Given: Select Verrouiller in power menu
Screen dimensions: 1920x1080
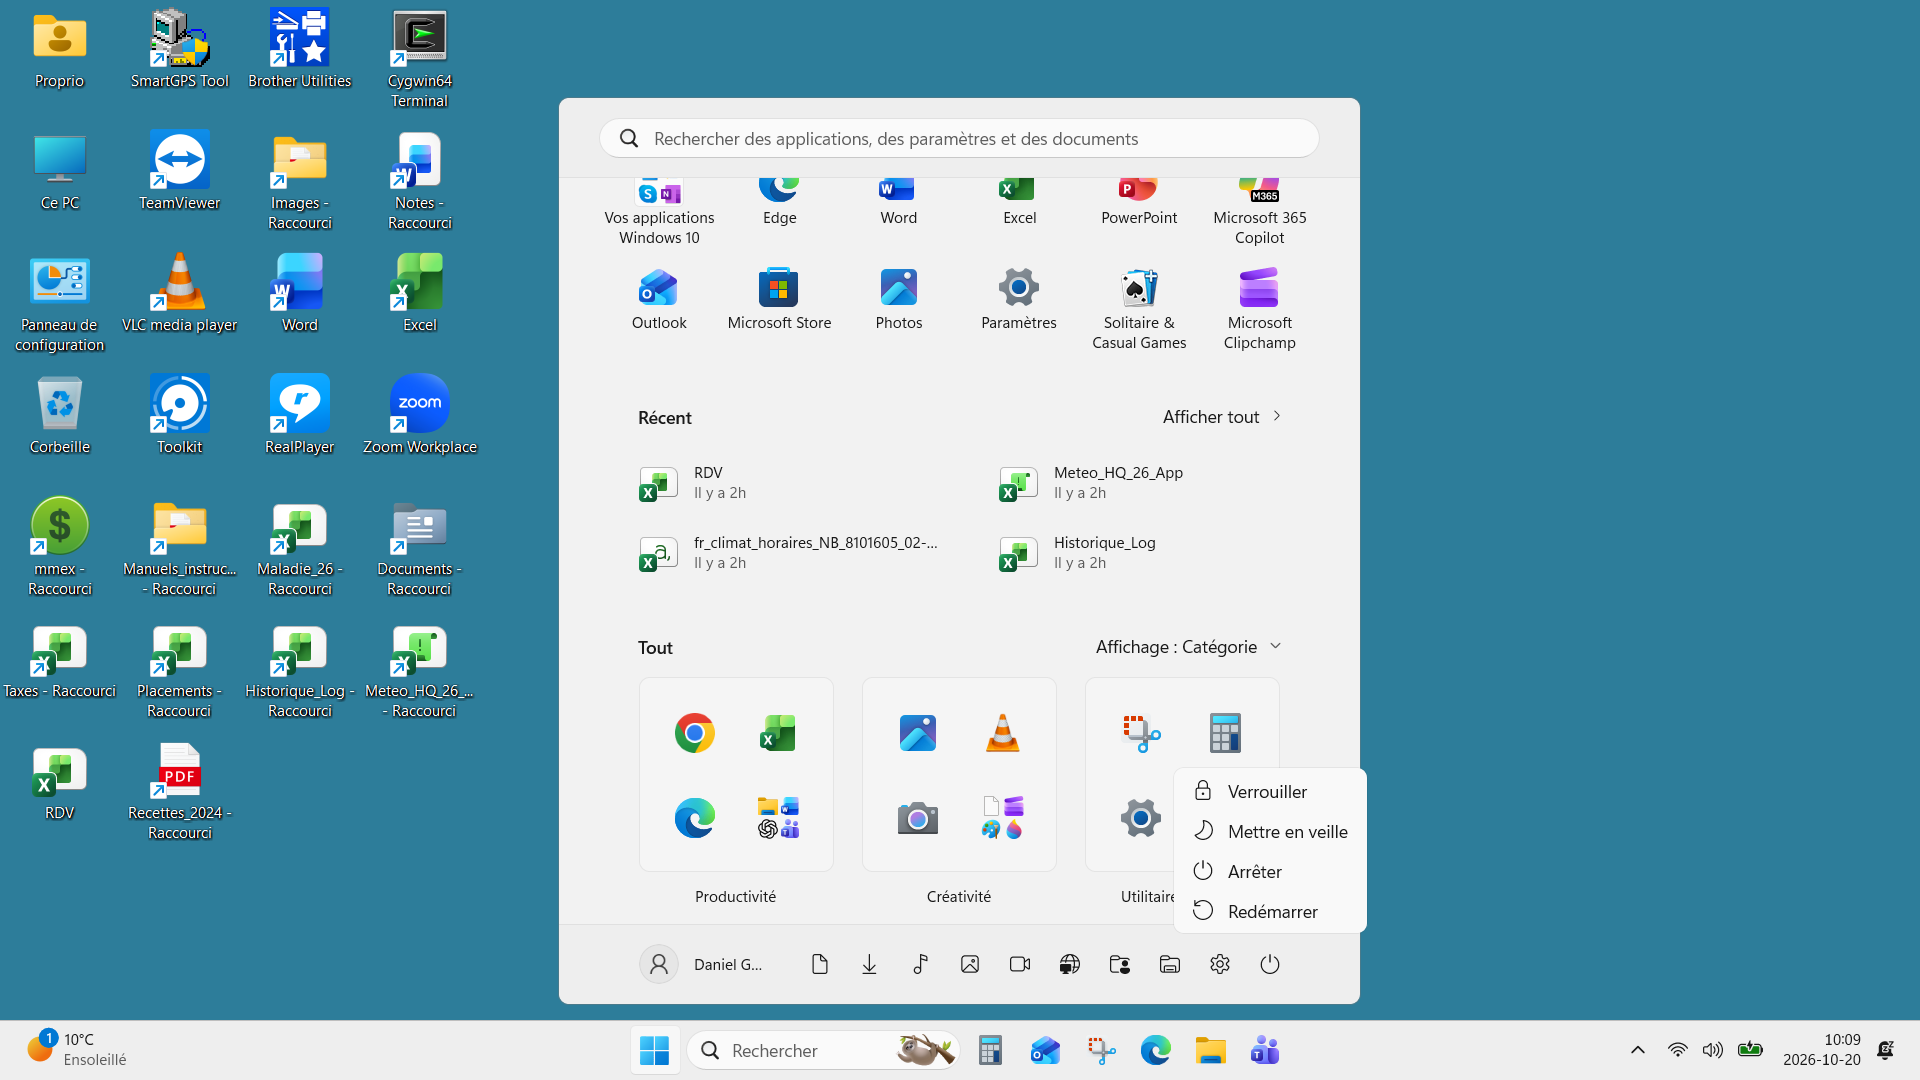Looking at the screenshot, I should coord(1269,791).
